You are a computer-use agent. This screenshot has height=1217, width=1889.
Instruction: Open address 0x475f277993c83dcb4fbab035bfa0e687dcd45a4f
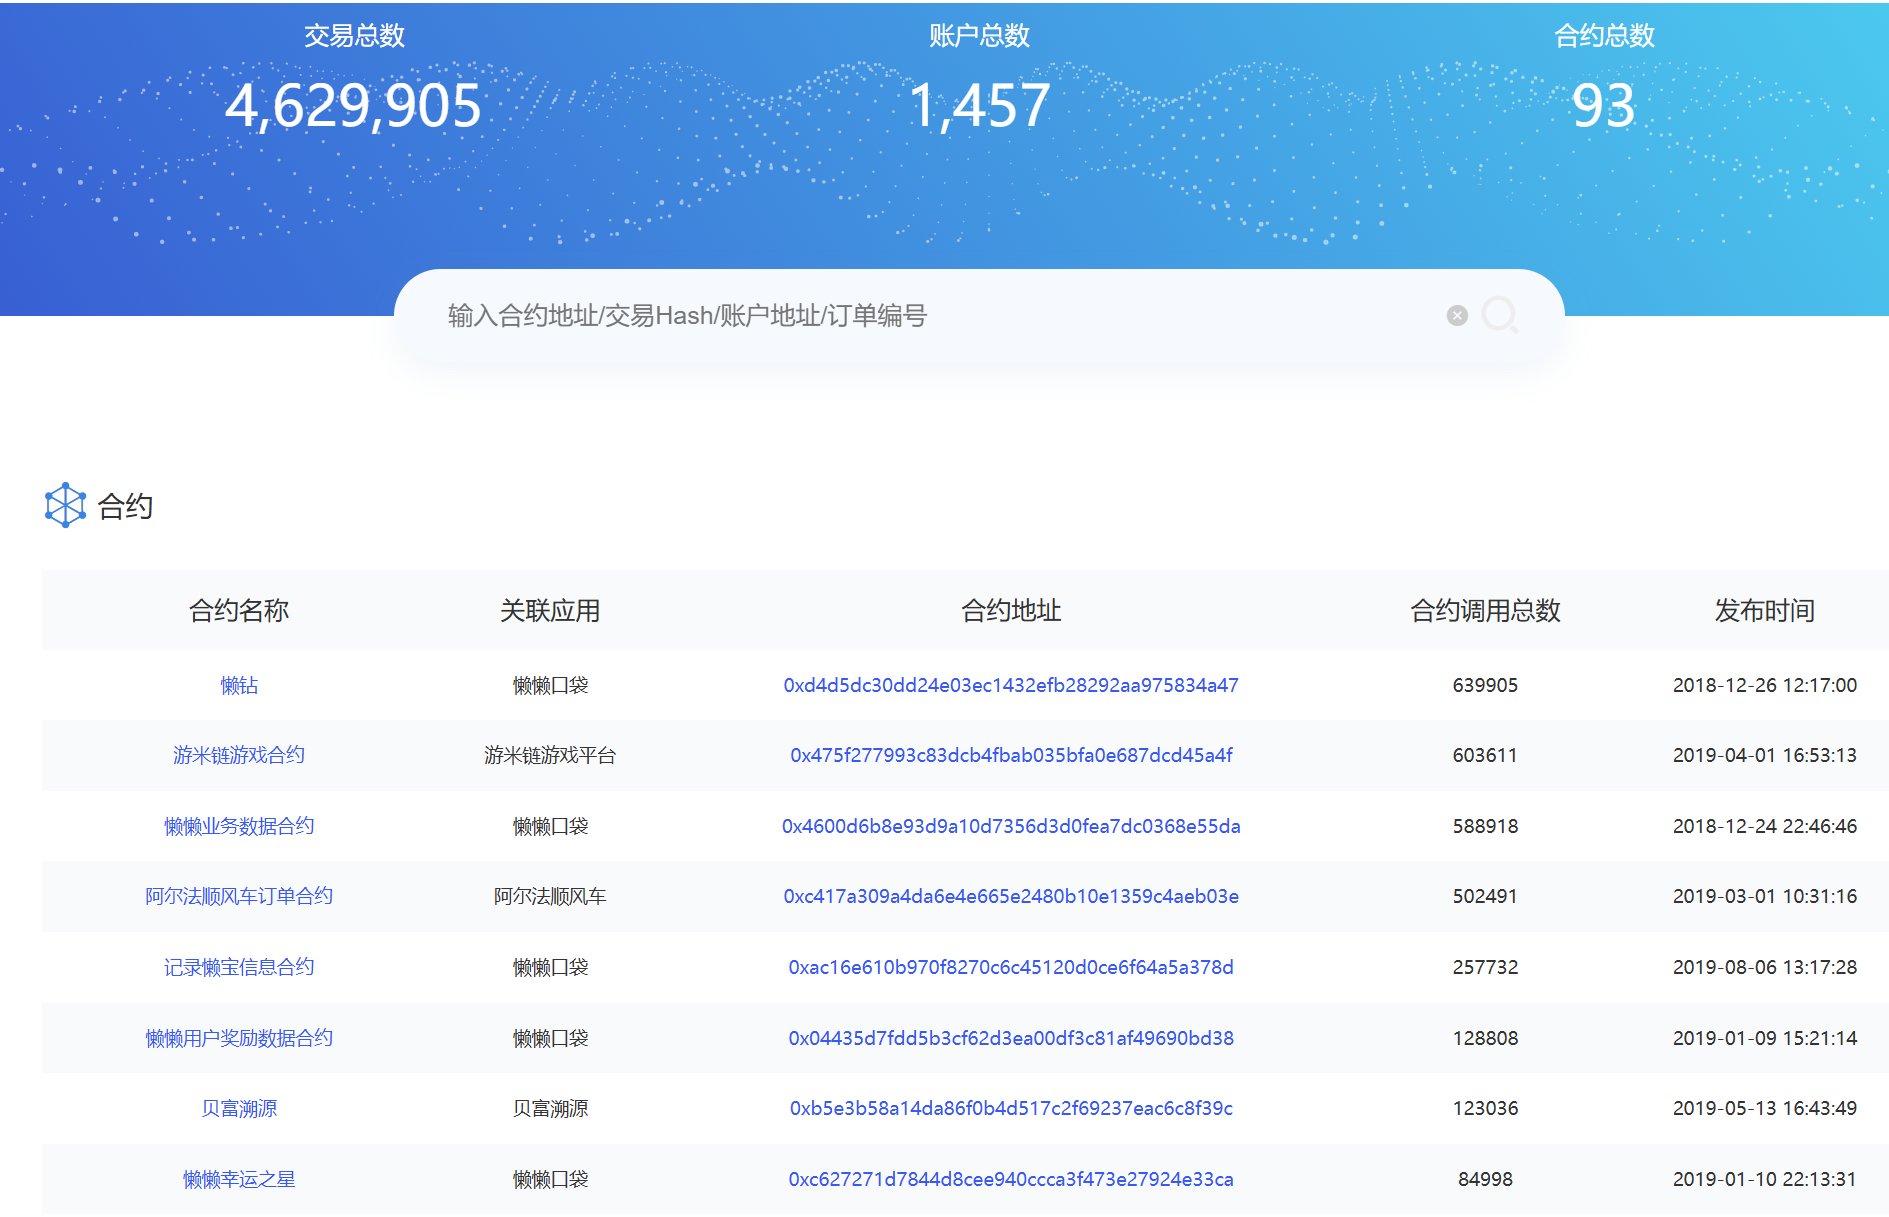click(1011, 755)
